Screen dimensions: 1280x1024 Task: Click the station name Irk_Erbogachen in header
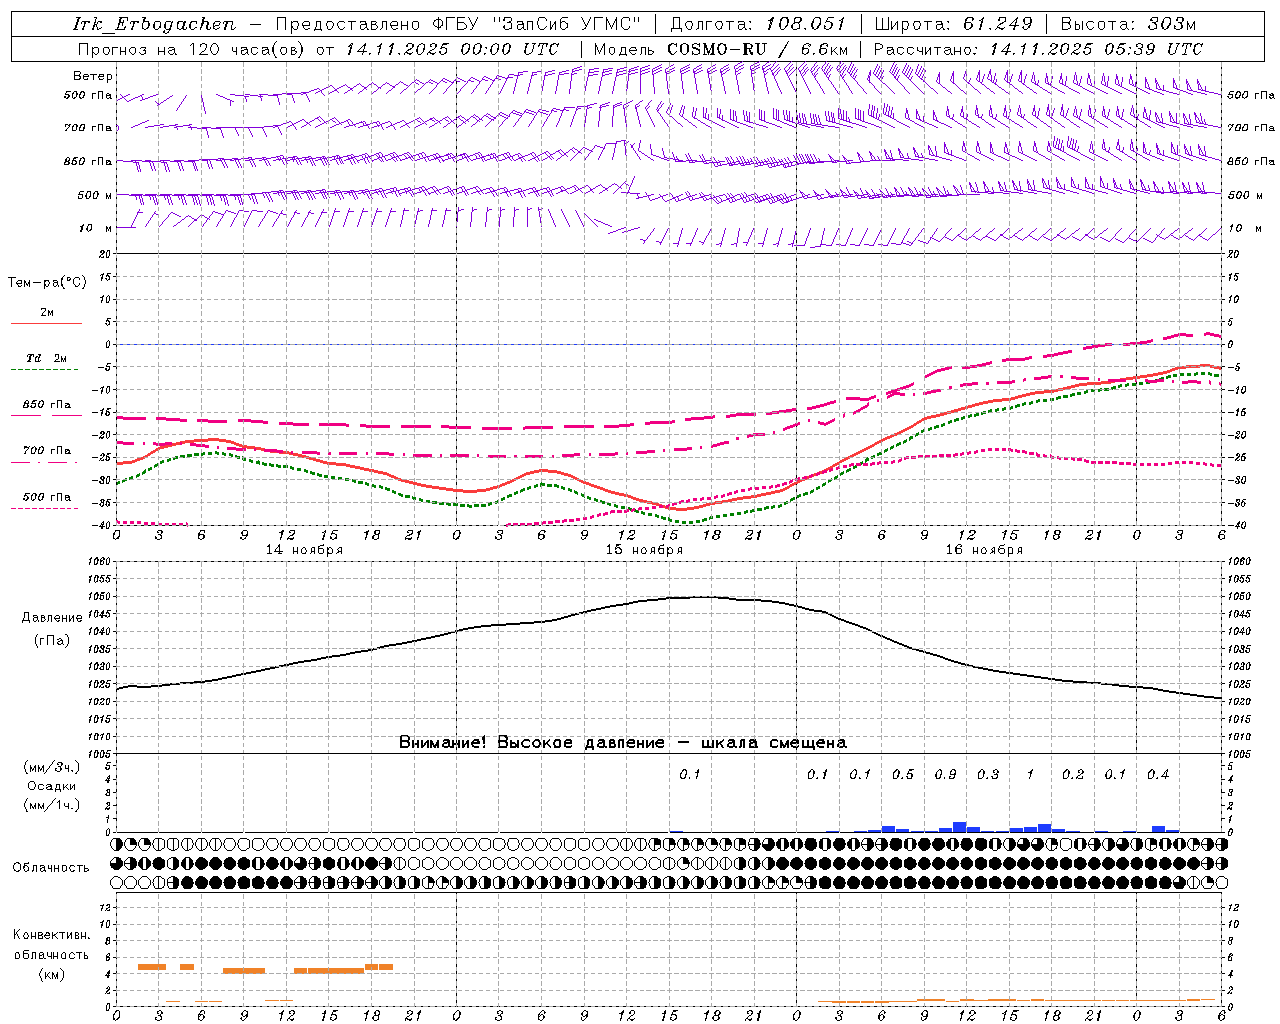[x=153, y=24]
